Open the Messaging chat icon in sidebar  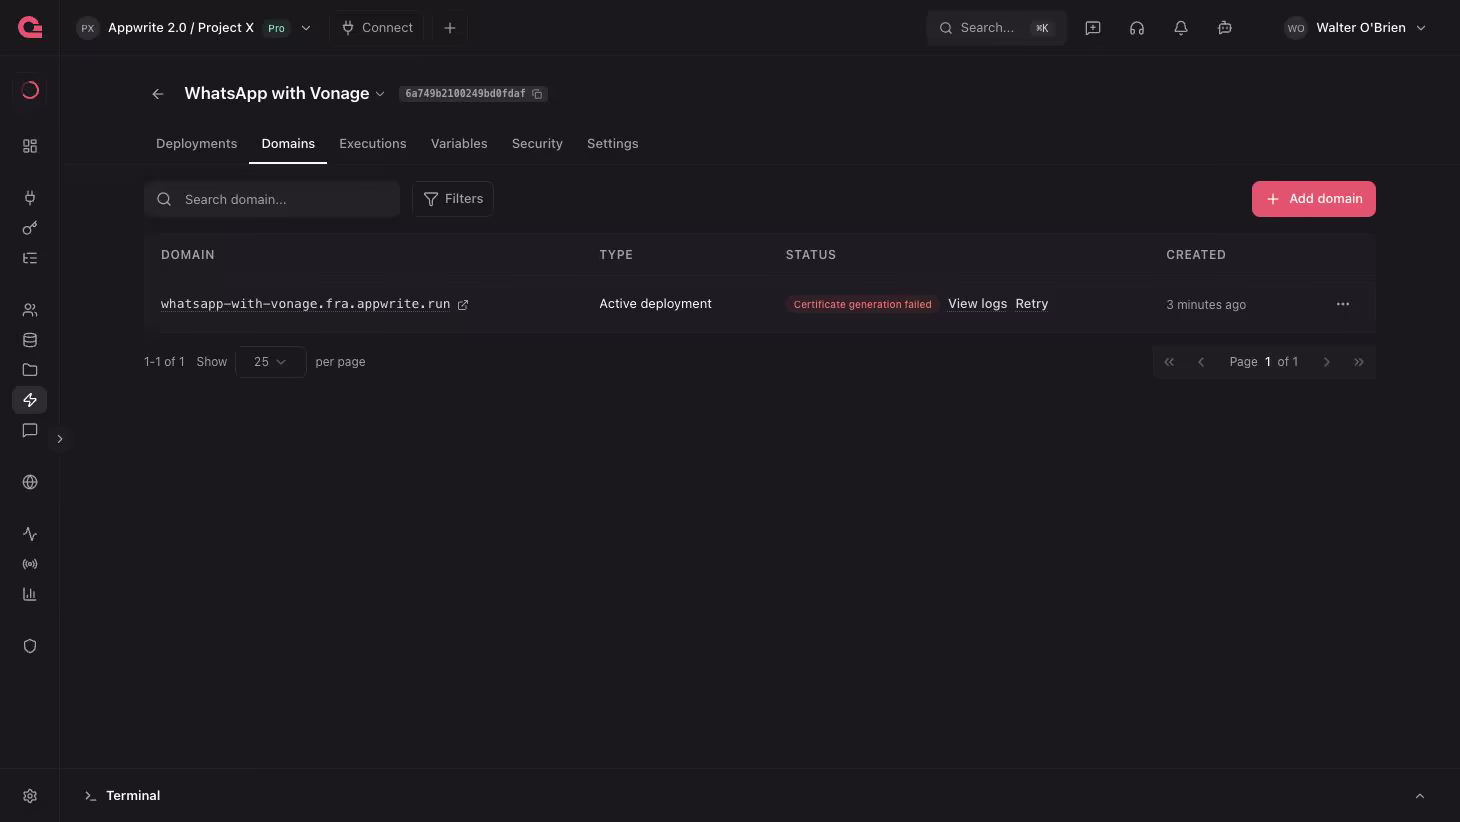tap(30, 430)
